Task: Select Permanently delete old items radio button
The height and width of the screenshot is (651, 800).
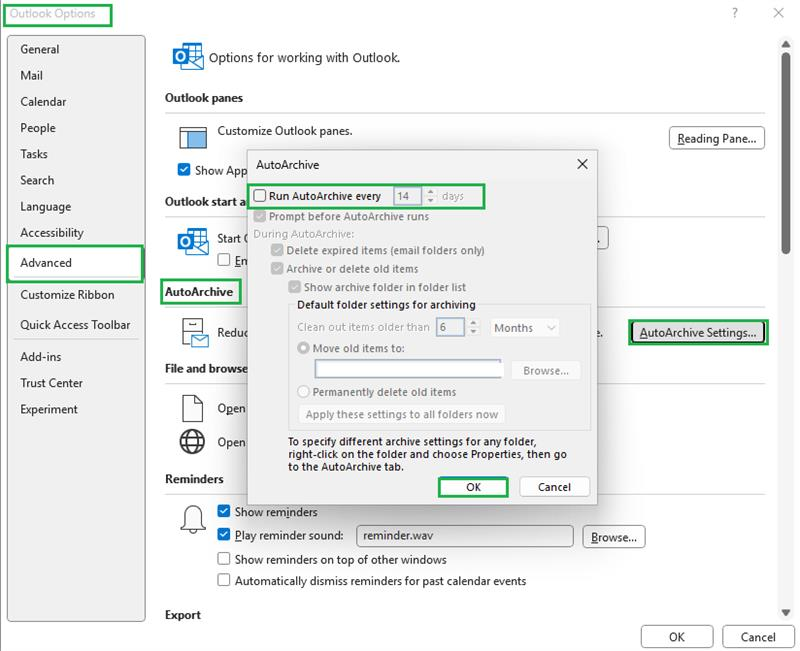Action: (x=303, y=392)
